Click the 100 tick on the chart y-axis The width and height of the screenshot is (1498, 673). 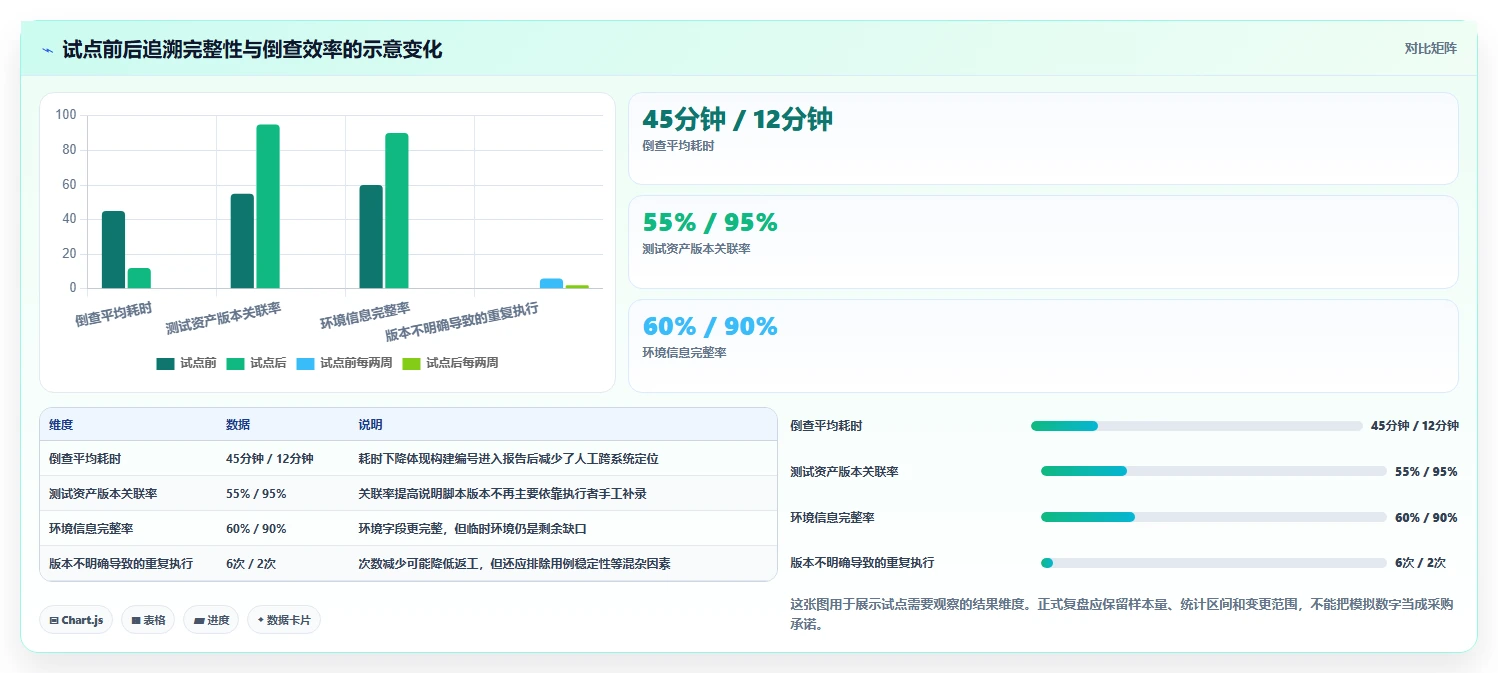[66, 115]
